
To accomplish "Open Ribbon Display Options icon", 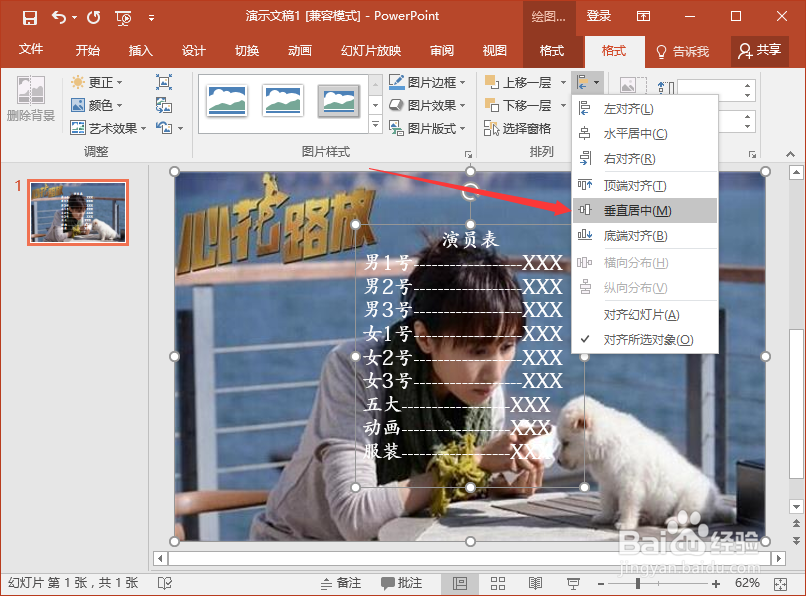I will (x=644, y=17).
